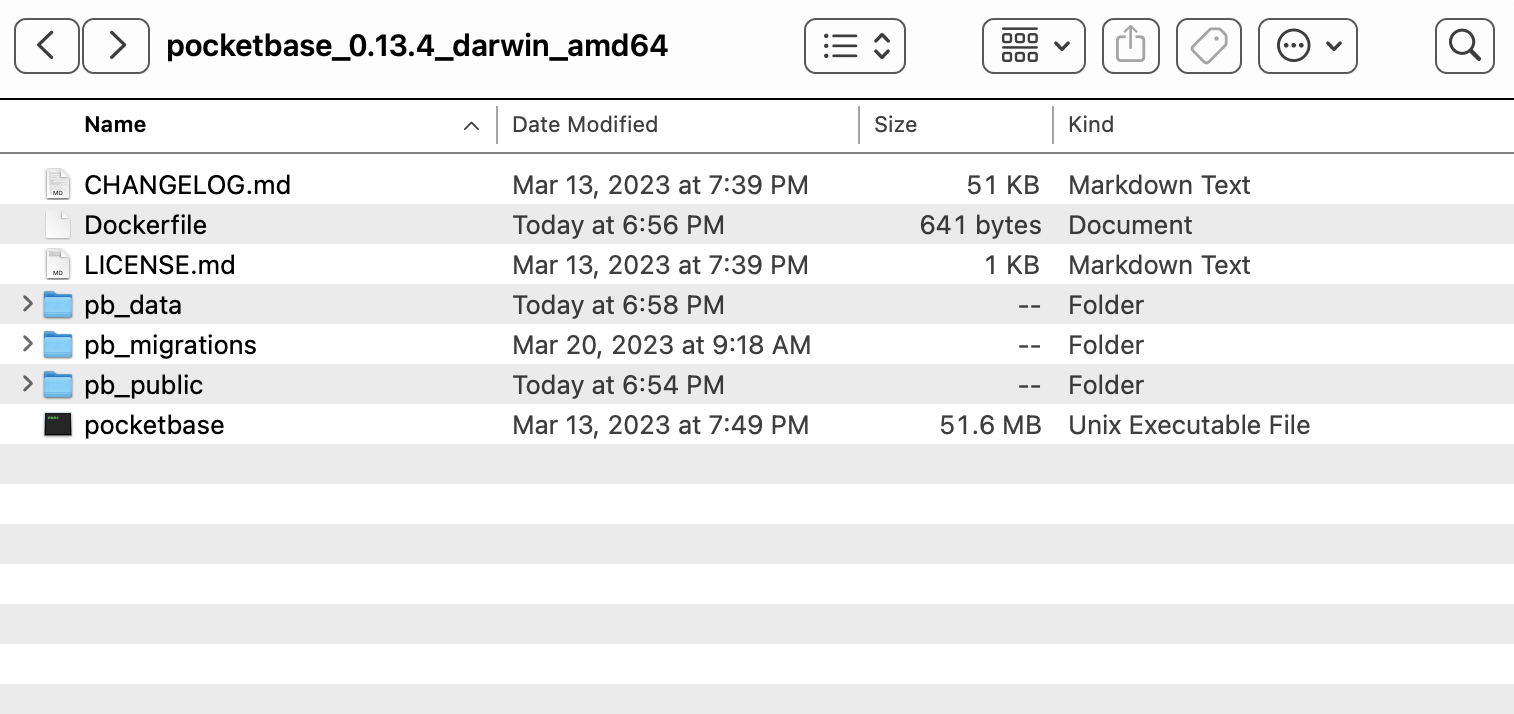
Task: Click the Dockerfile document icon
Action: click(57, 224)
